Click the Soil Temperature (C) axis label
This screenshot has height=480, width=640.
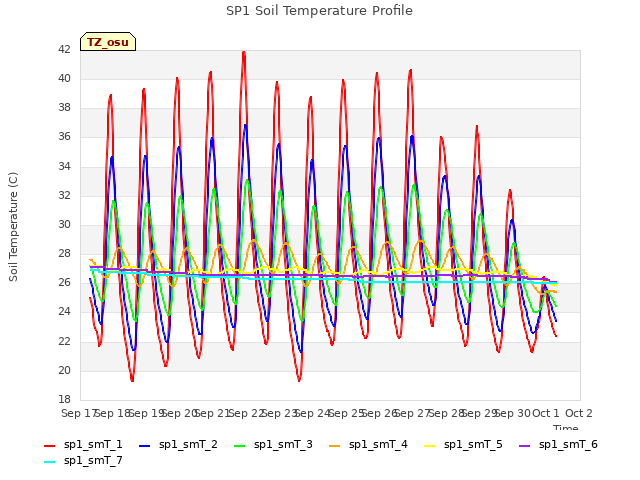13,227
